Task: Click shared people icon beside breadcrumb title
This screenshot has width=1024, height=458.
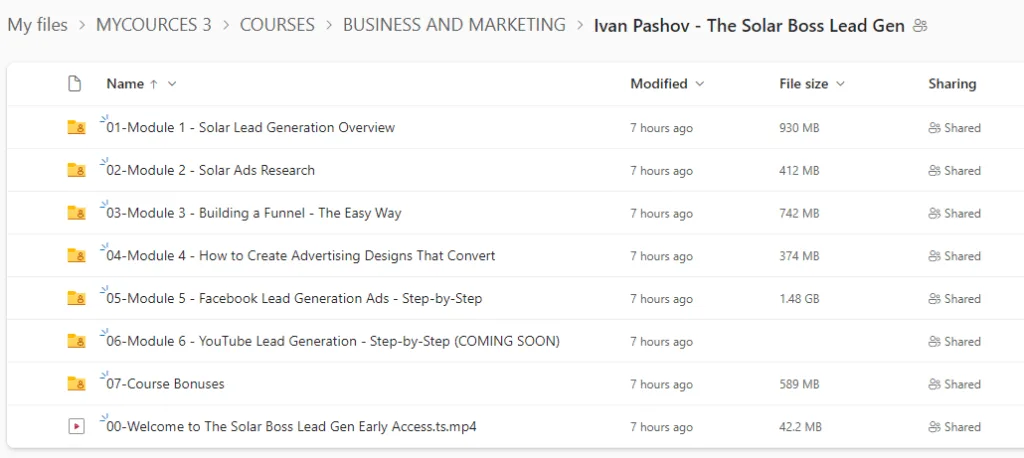Action: (x=920, y=26)
